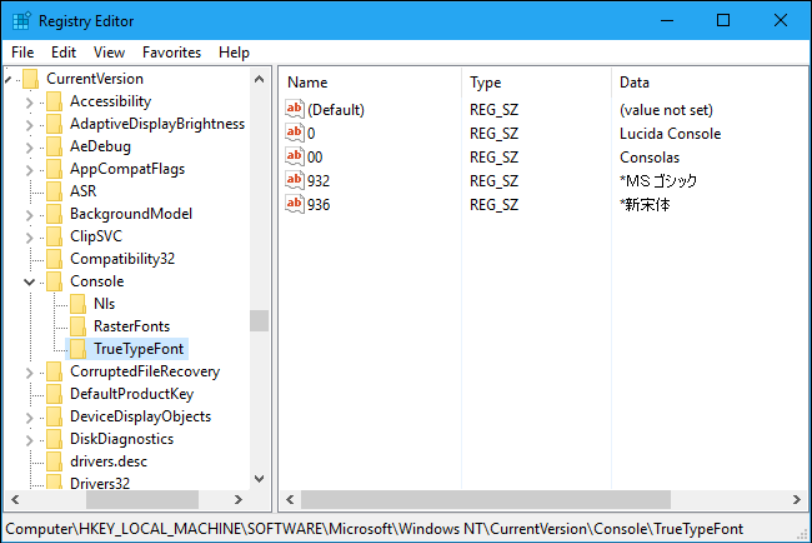Minimize the Registry Editor window
Image resolution: width=812 pixels, height=543 pixels.
pyautogui.click(x=667, y=21)
